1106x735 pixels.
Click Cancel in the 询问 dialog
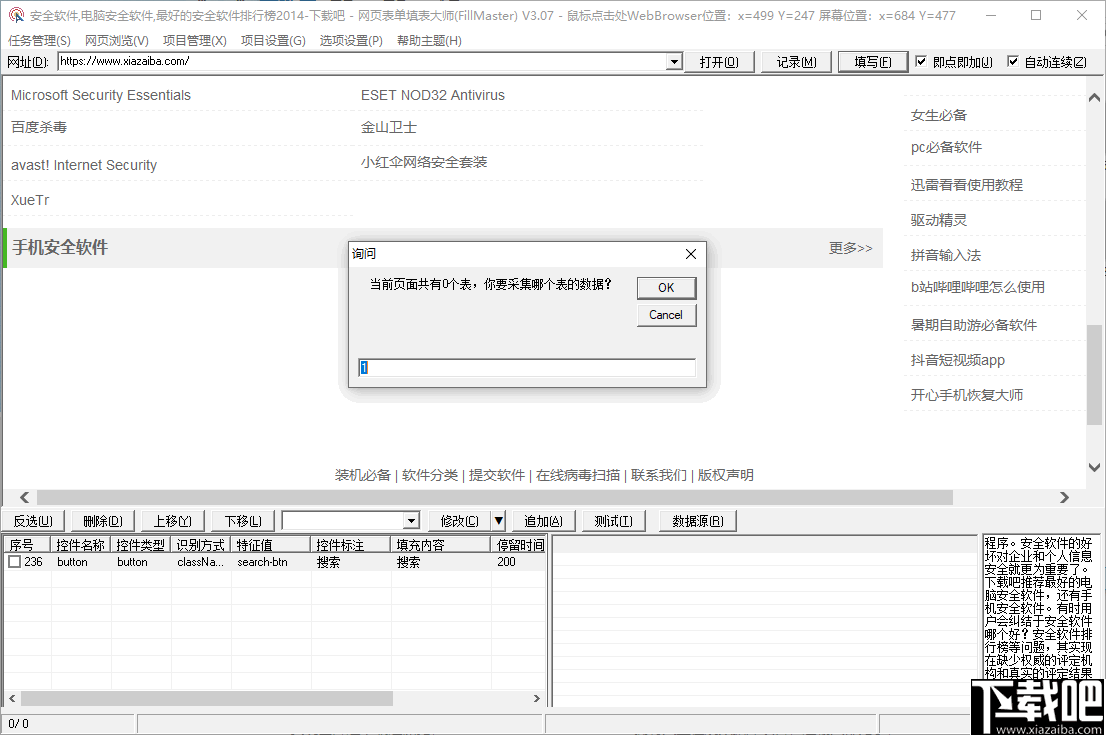coord(666,314)
